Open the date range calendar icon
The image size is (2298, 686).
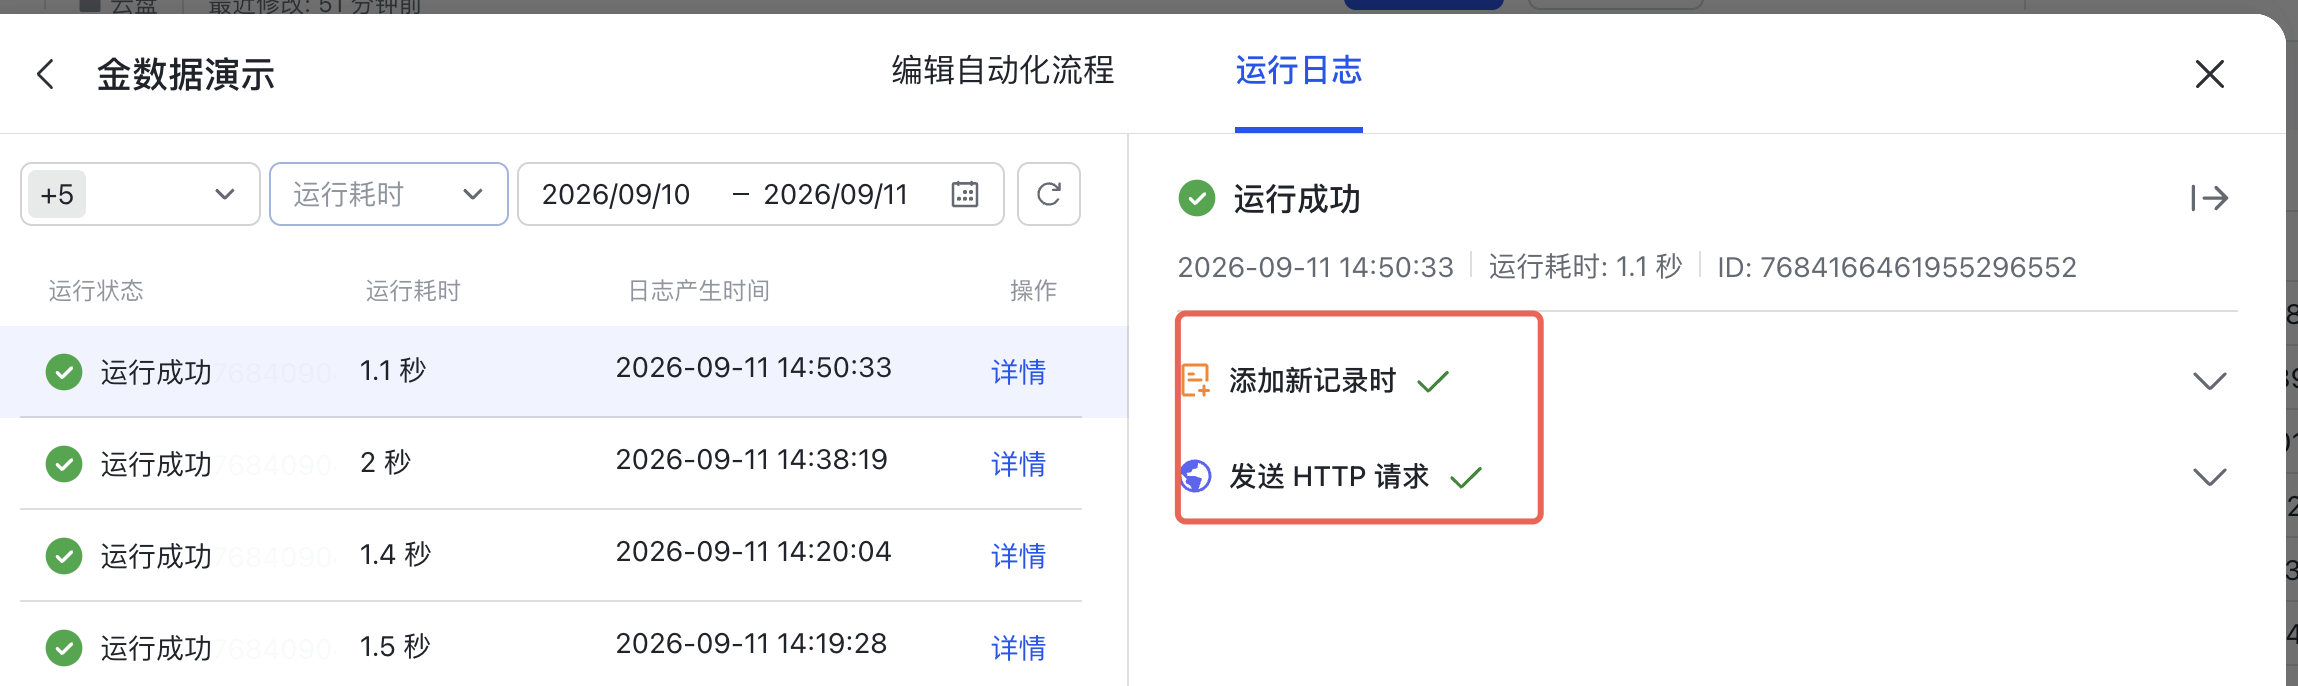point(965,194)
